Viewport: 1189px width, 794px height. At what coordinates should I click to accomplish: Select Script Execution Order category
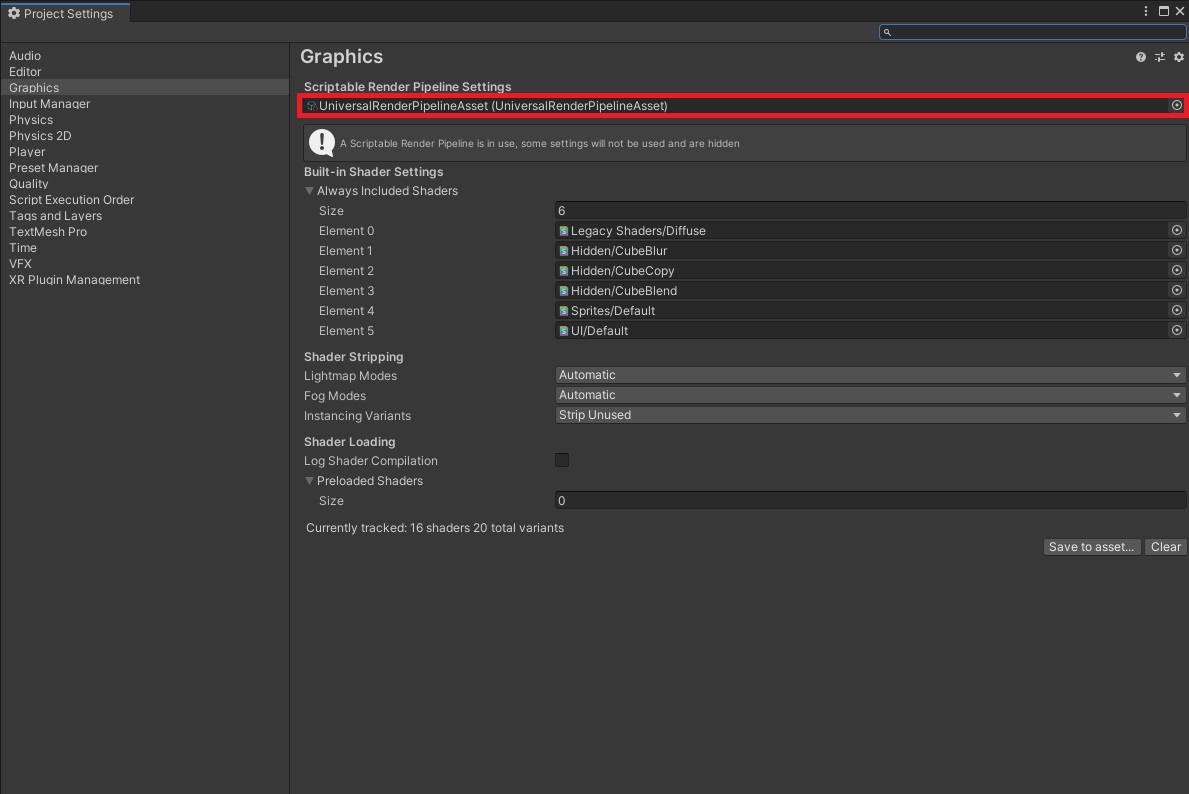[x=144, y=199]
